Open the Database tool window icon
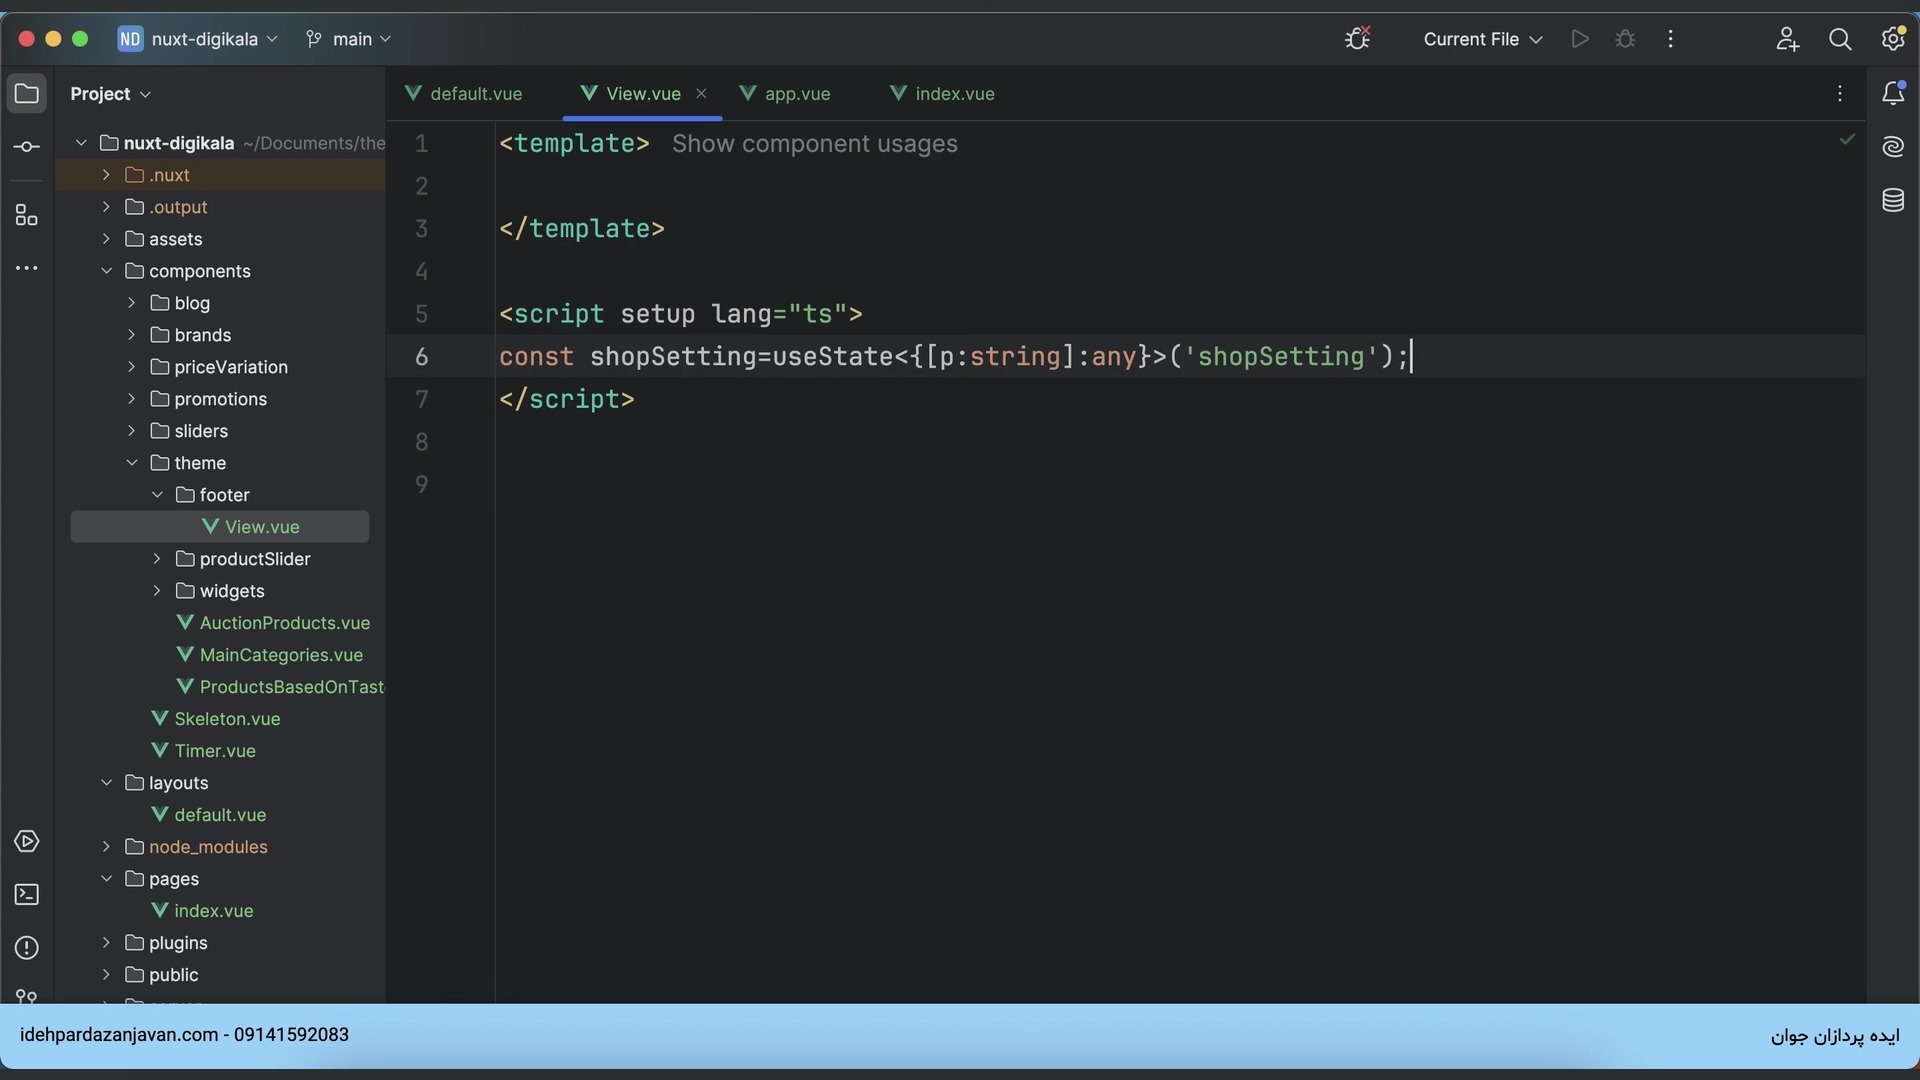The width and height of the screenshot is (1920, 1080). pyautogui.click(x=1893, y=201)
